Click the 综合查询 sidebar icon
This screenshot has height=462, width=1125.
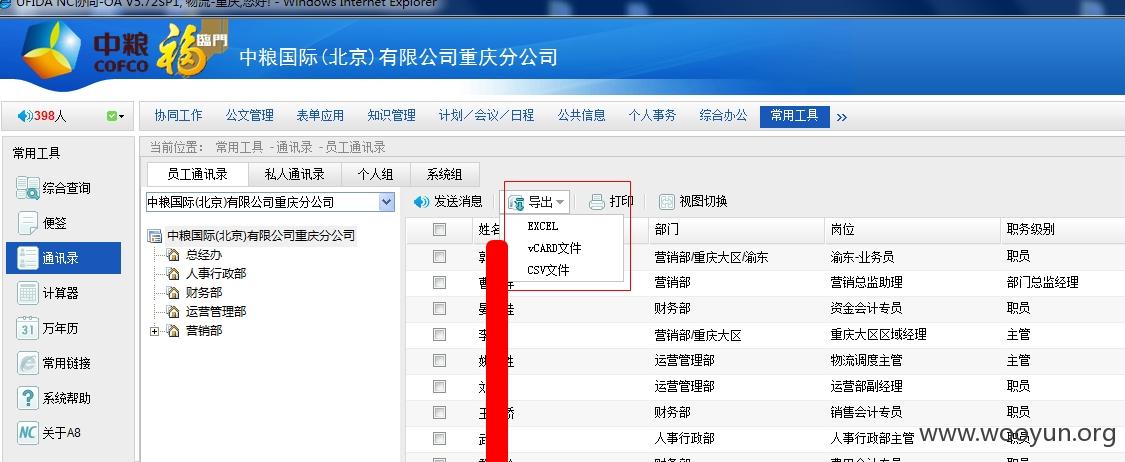pyautogui.click(x=28, y=188)
